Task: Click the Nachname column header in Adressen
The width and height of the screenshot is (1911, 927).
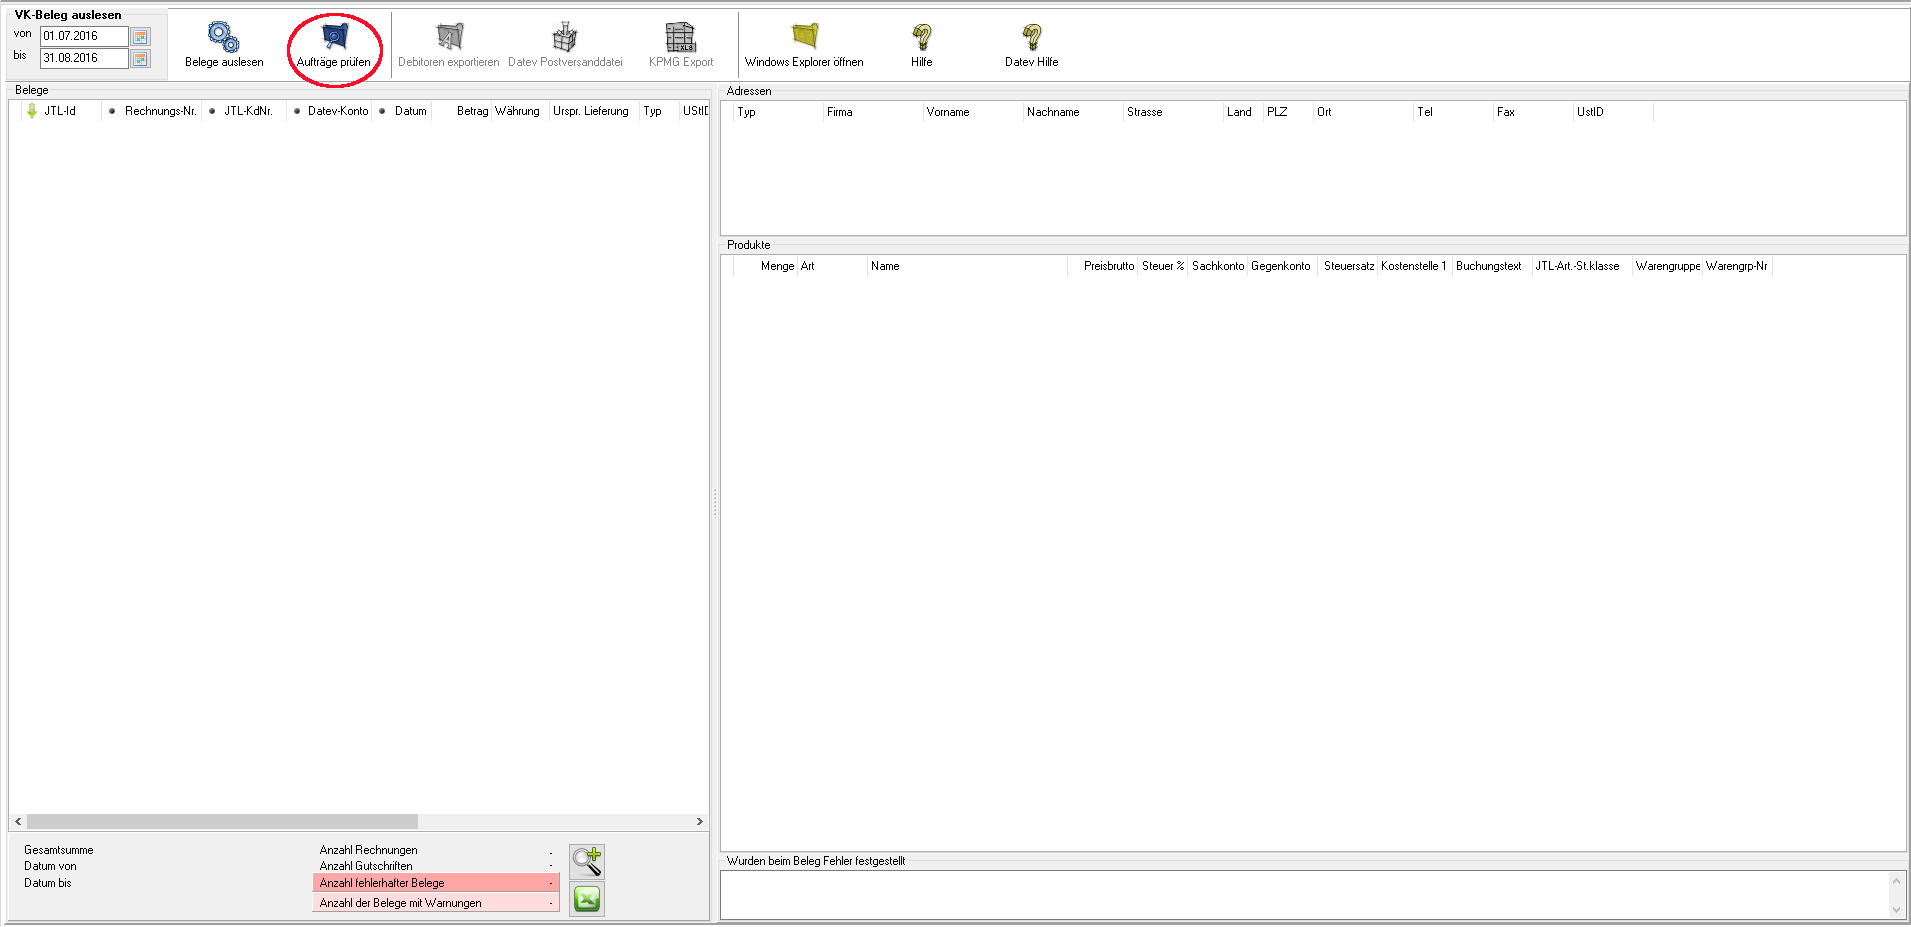Action: pyautogui.click(x=1053, y=112)
